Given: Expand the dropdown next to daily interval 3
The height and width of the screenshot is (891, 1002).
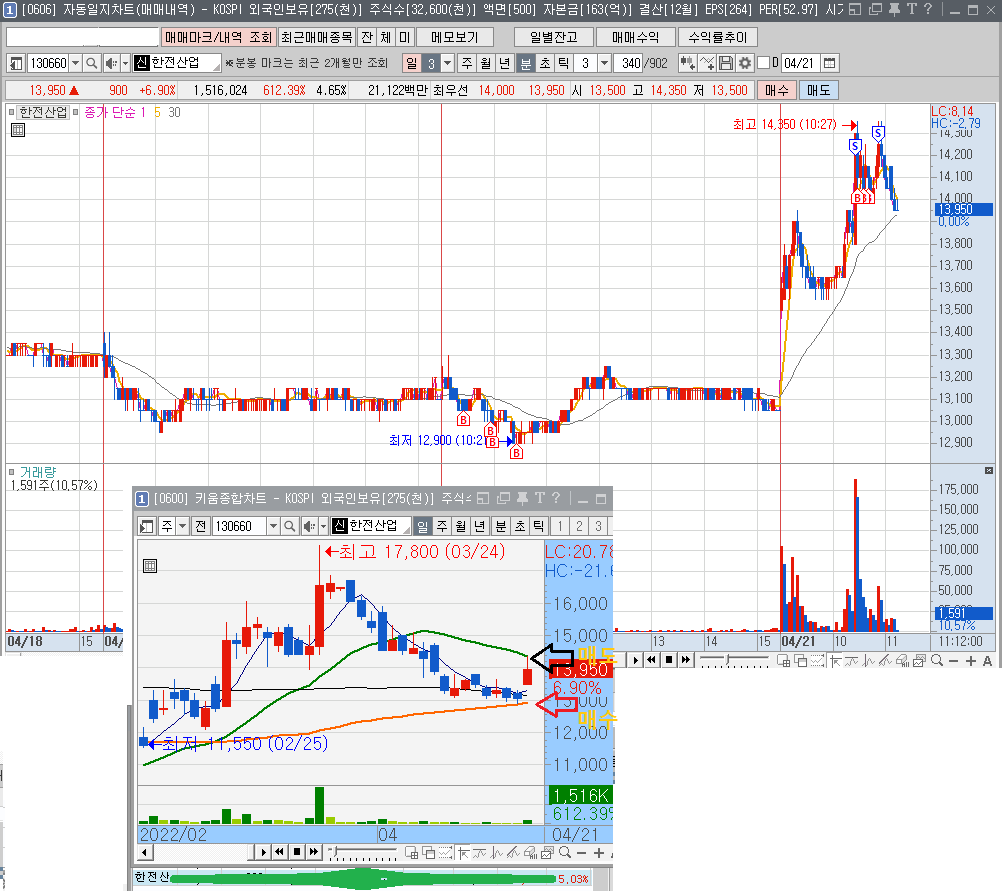Looking at the screenshot, I should coord(447,63).
